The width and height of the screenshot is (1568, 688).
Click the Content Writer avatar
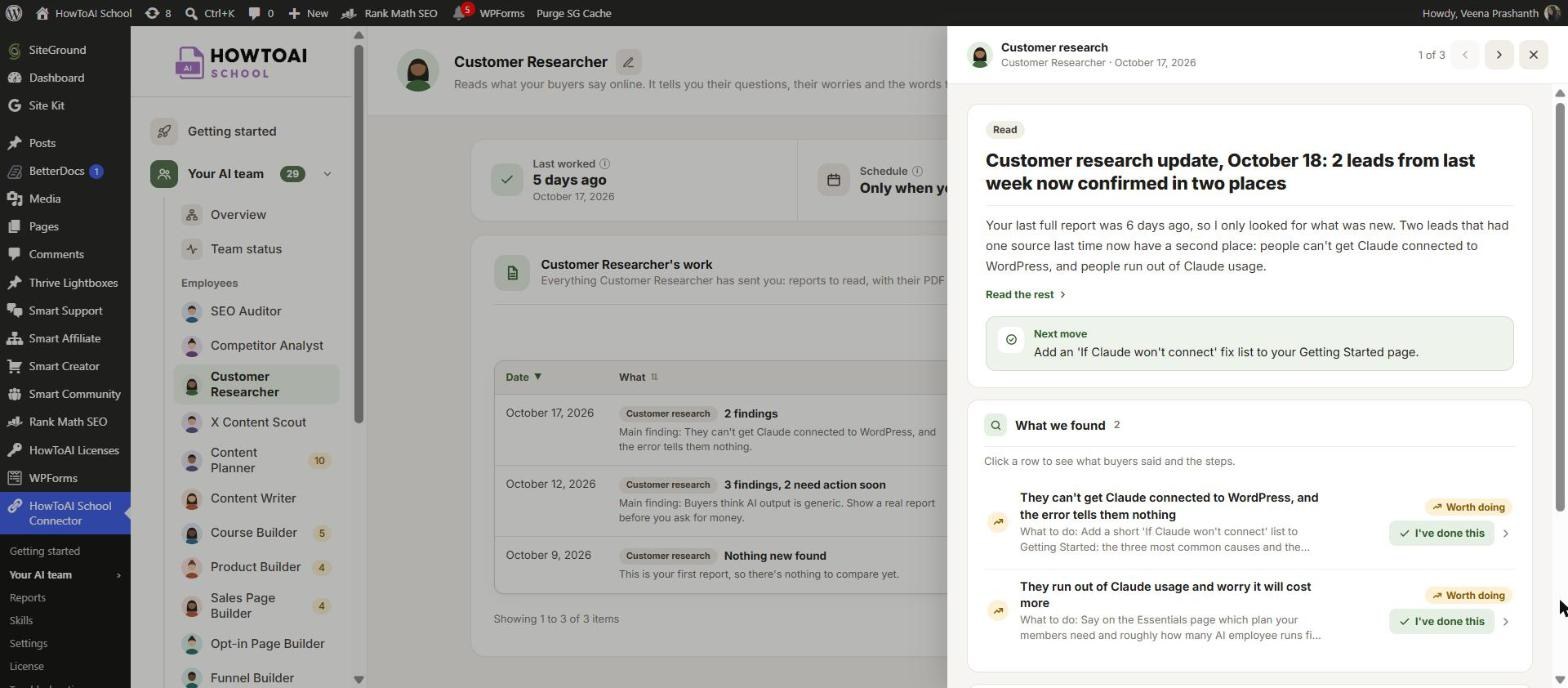[192, 499]
